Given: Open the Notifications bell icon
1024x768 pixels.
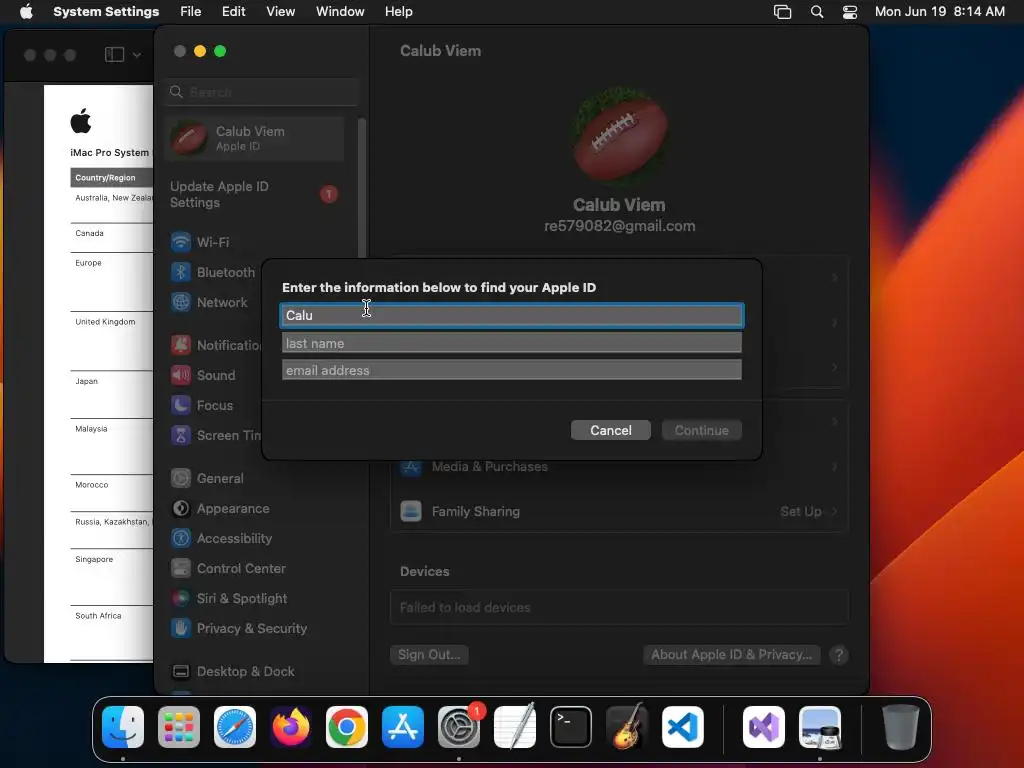Looking at the screenshot, I should pos(181,345).
